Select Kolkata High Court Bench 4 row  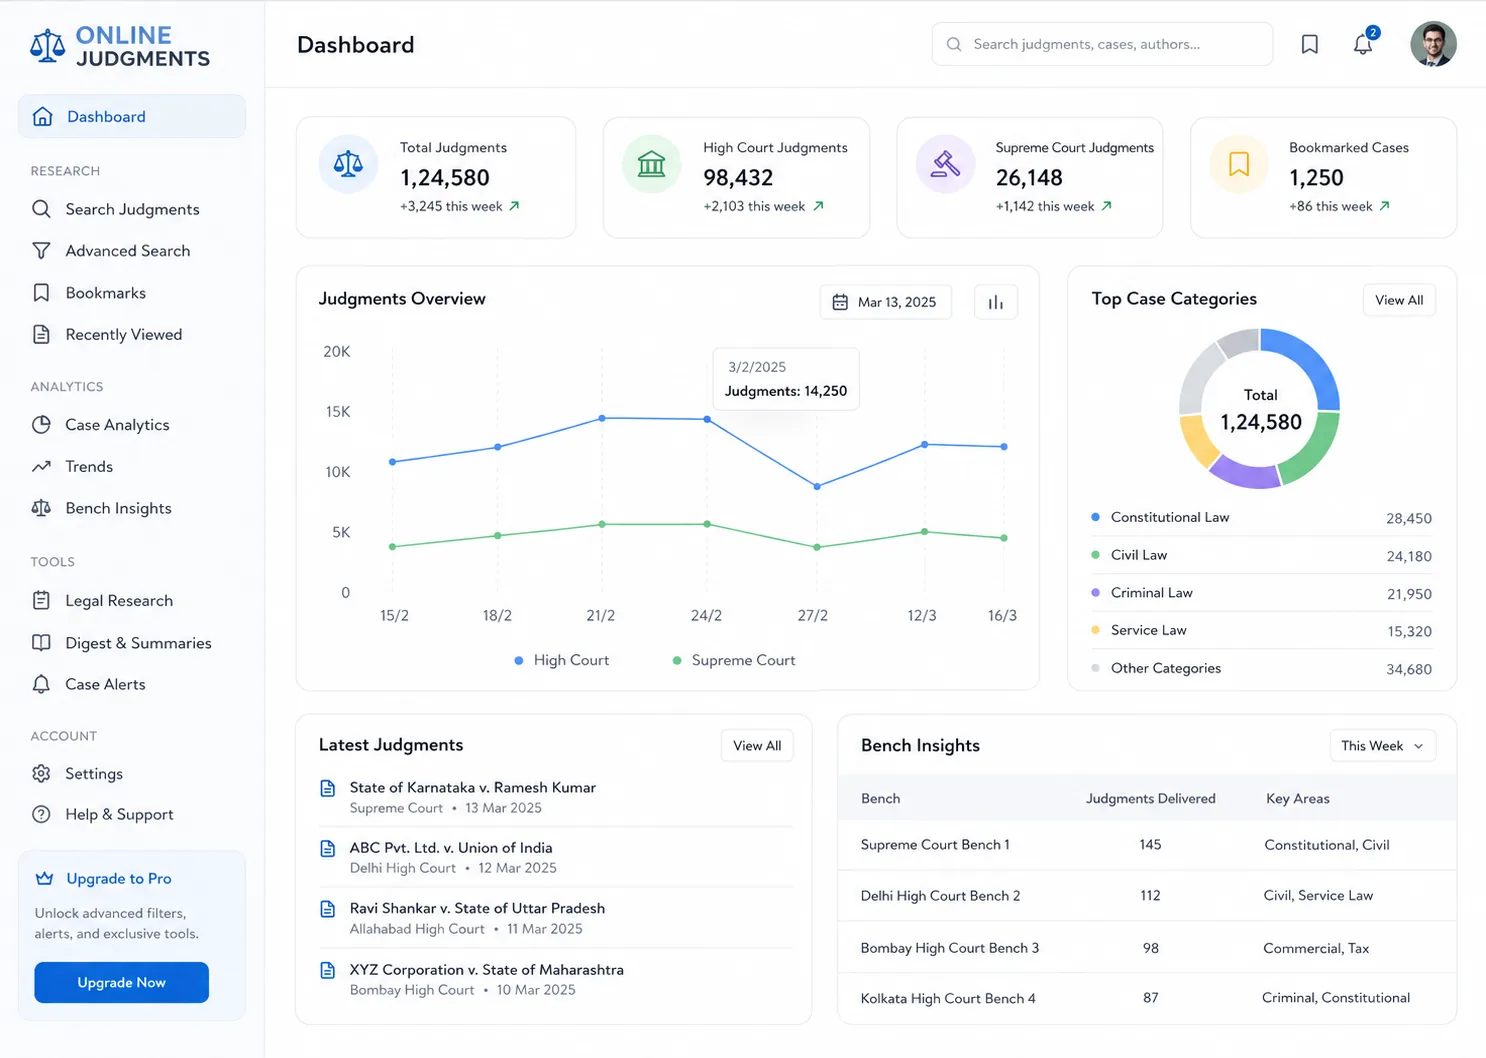[x=1147, y=998]
